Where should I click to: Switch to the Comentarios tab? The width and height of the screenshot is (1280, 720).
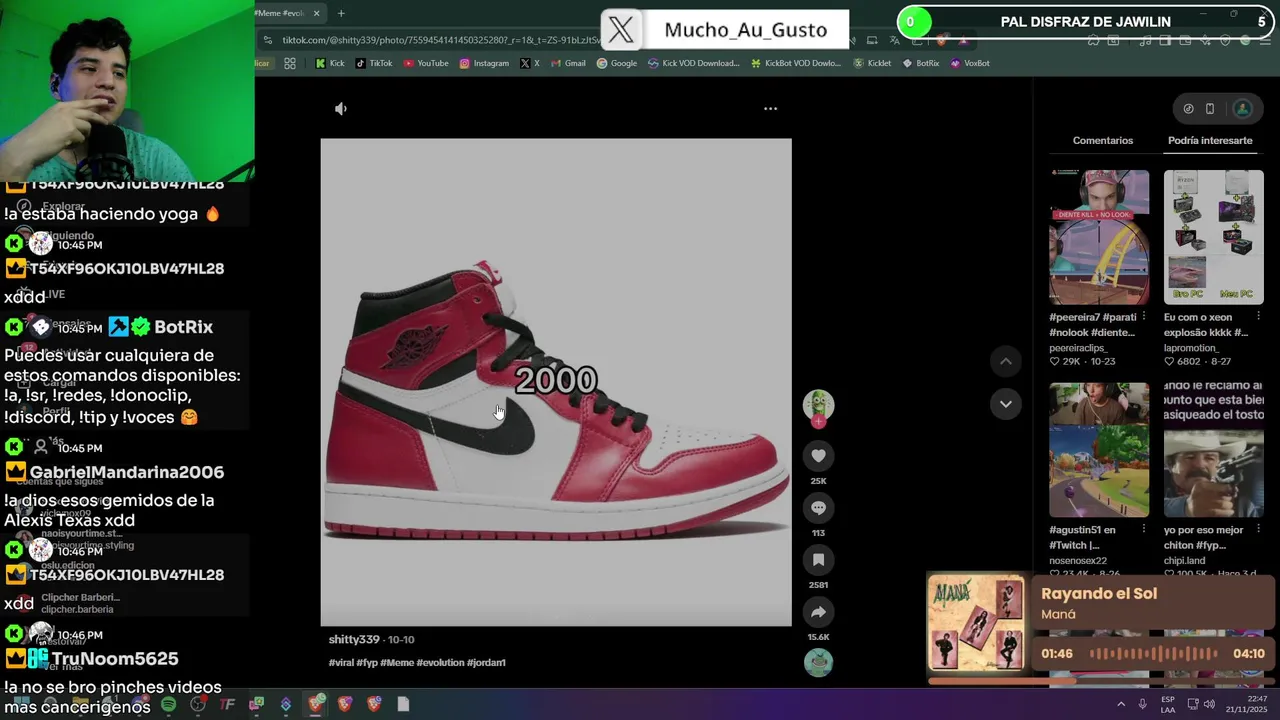click(x=1103, y=140)
